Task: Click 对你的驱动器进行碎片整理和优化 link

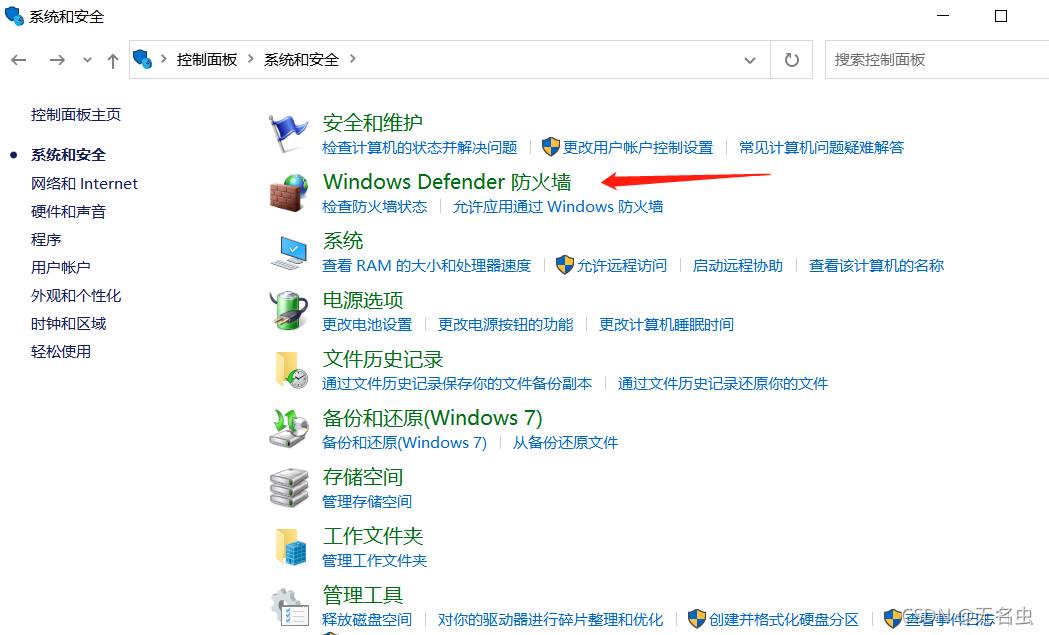Action: [550, 620]
